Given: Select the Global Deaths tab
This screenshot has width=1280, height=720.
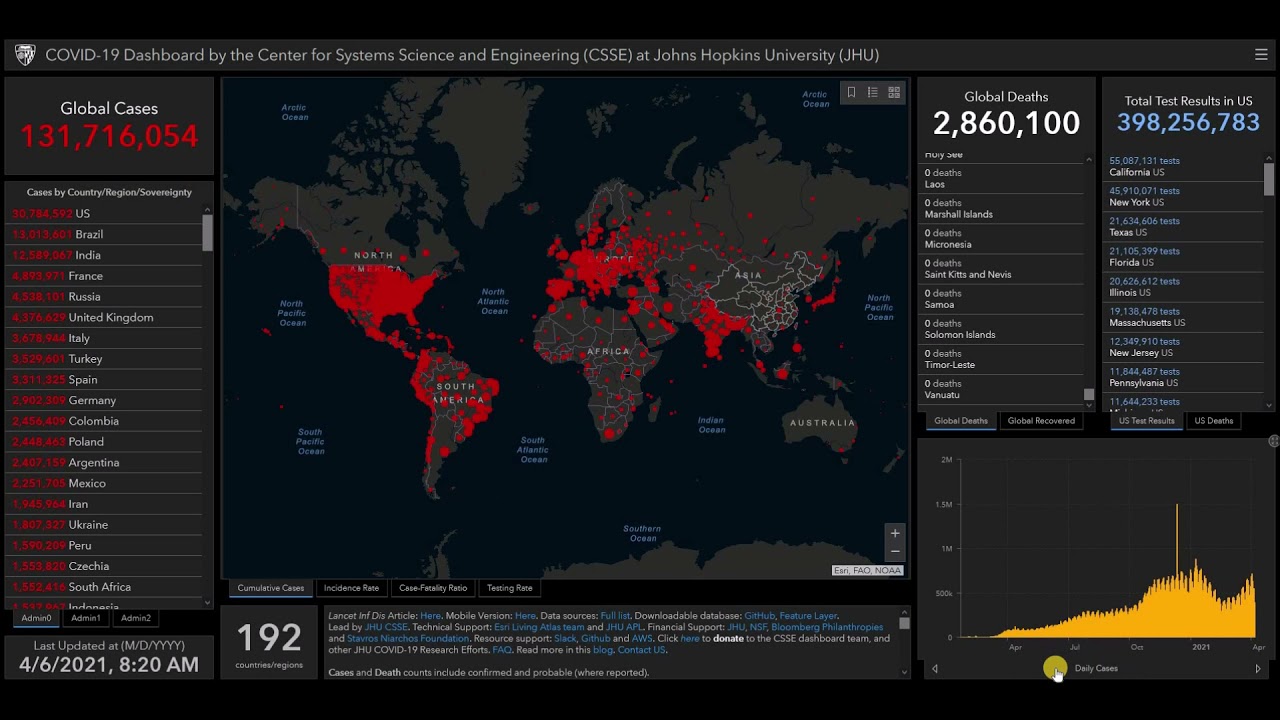Looking at the screenshot, I should [961, 421].
